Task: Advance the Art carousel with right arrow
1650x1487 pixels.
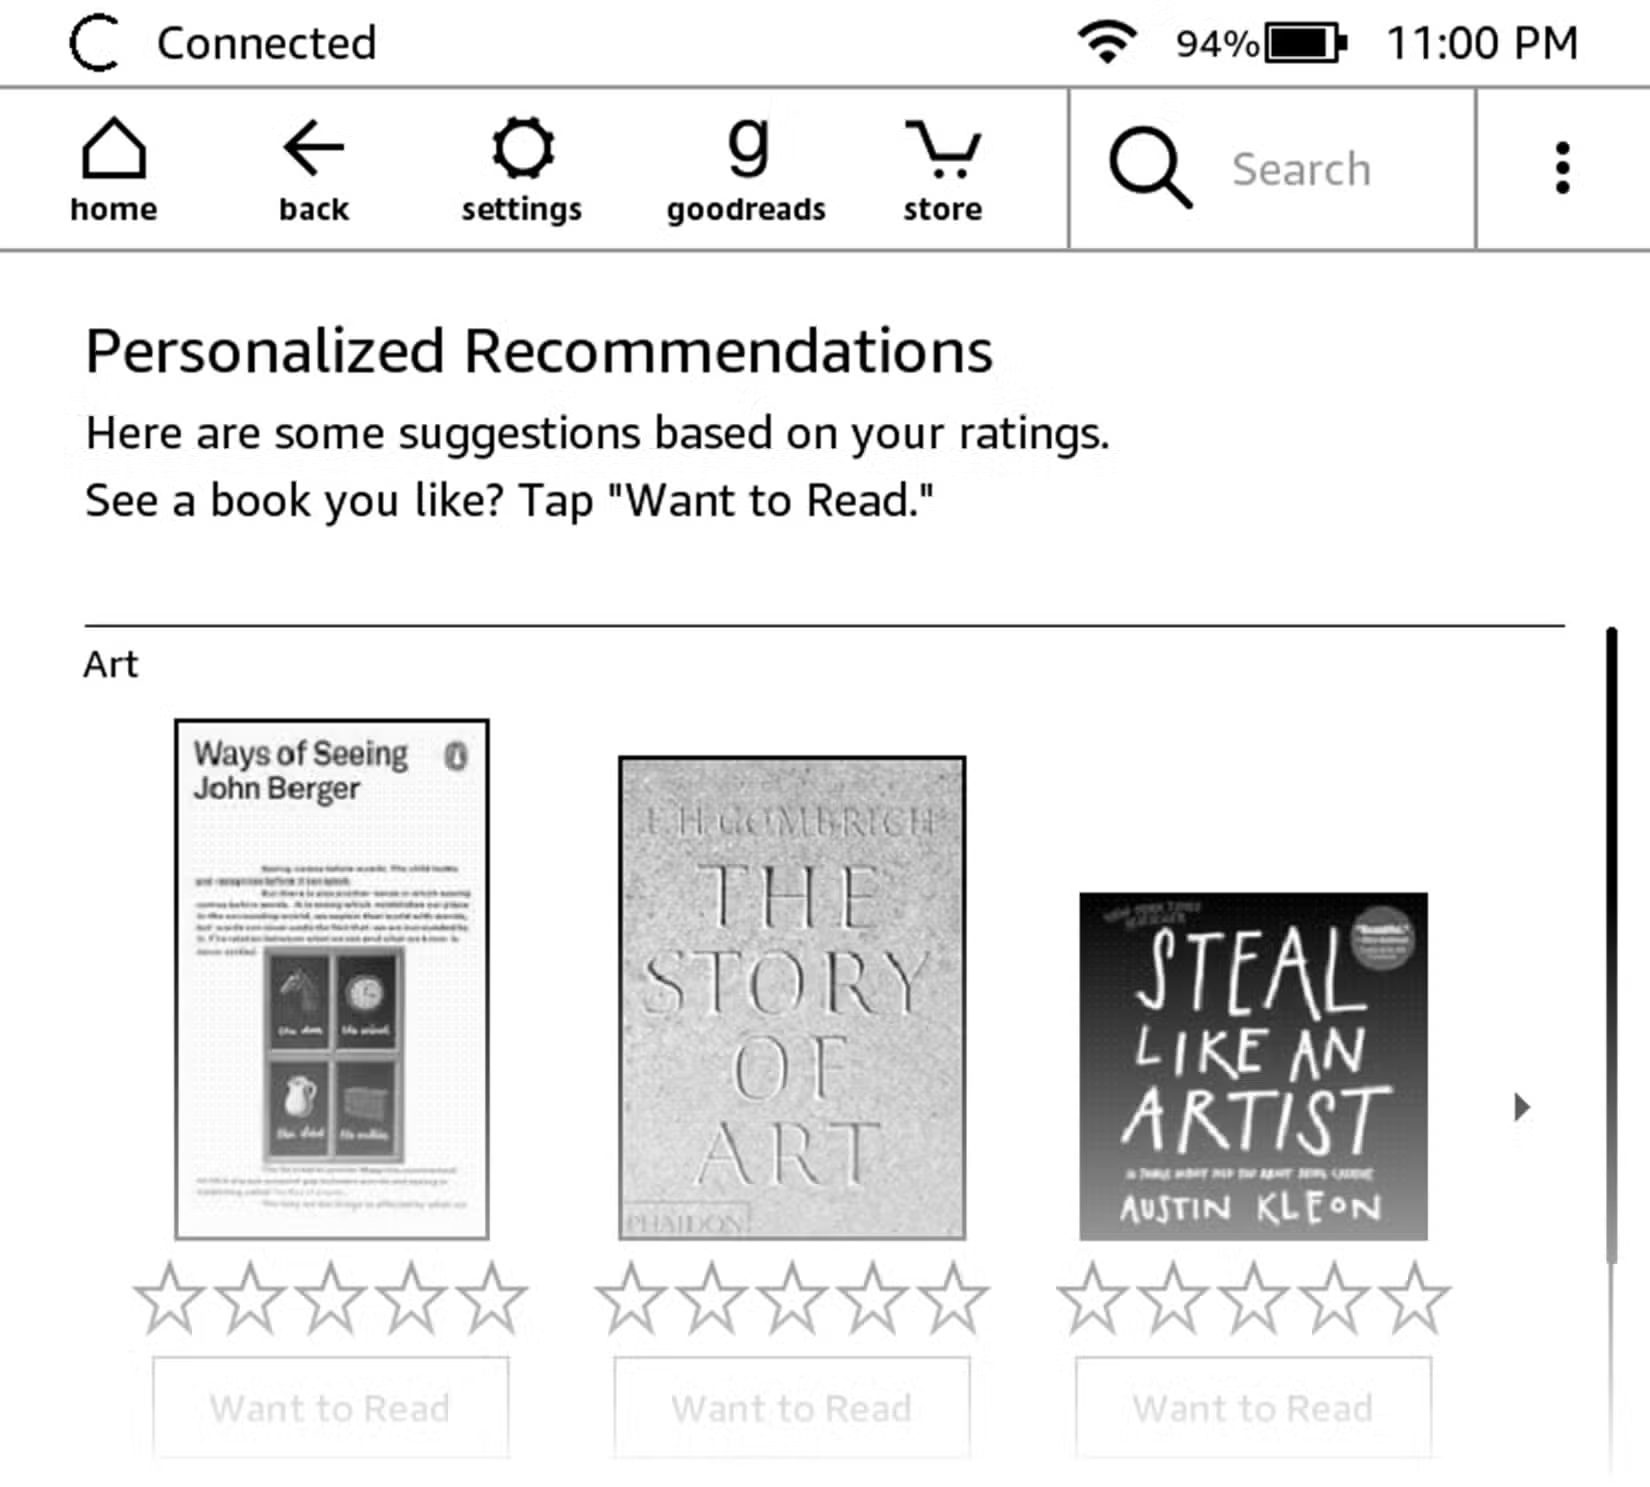Action: point(1521,1106)
